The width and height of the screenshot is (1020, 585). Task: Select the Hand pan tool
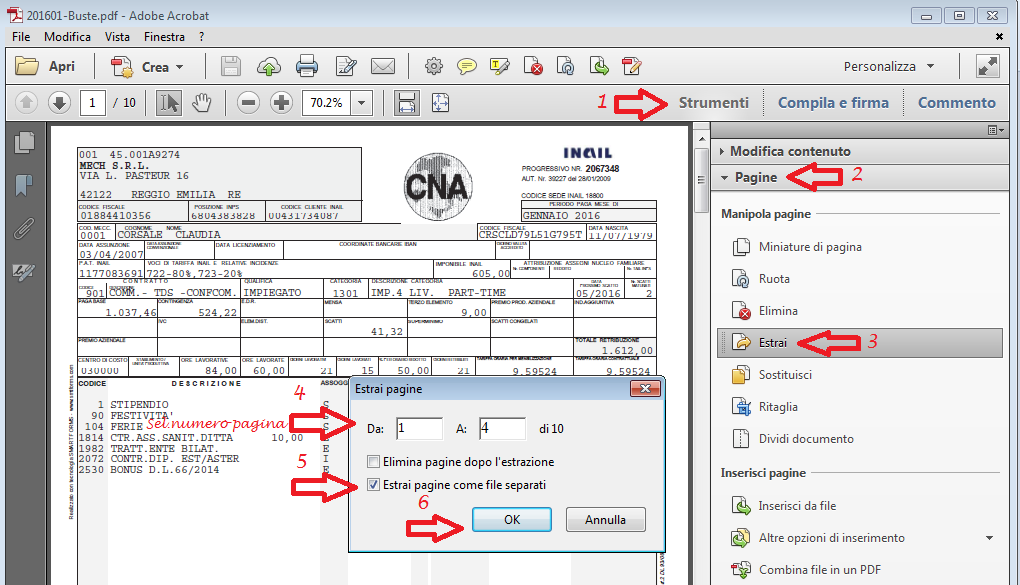point(202,102)
